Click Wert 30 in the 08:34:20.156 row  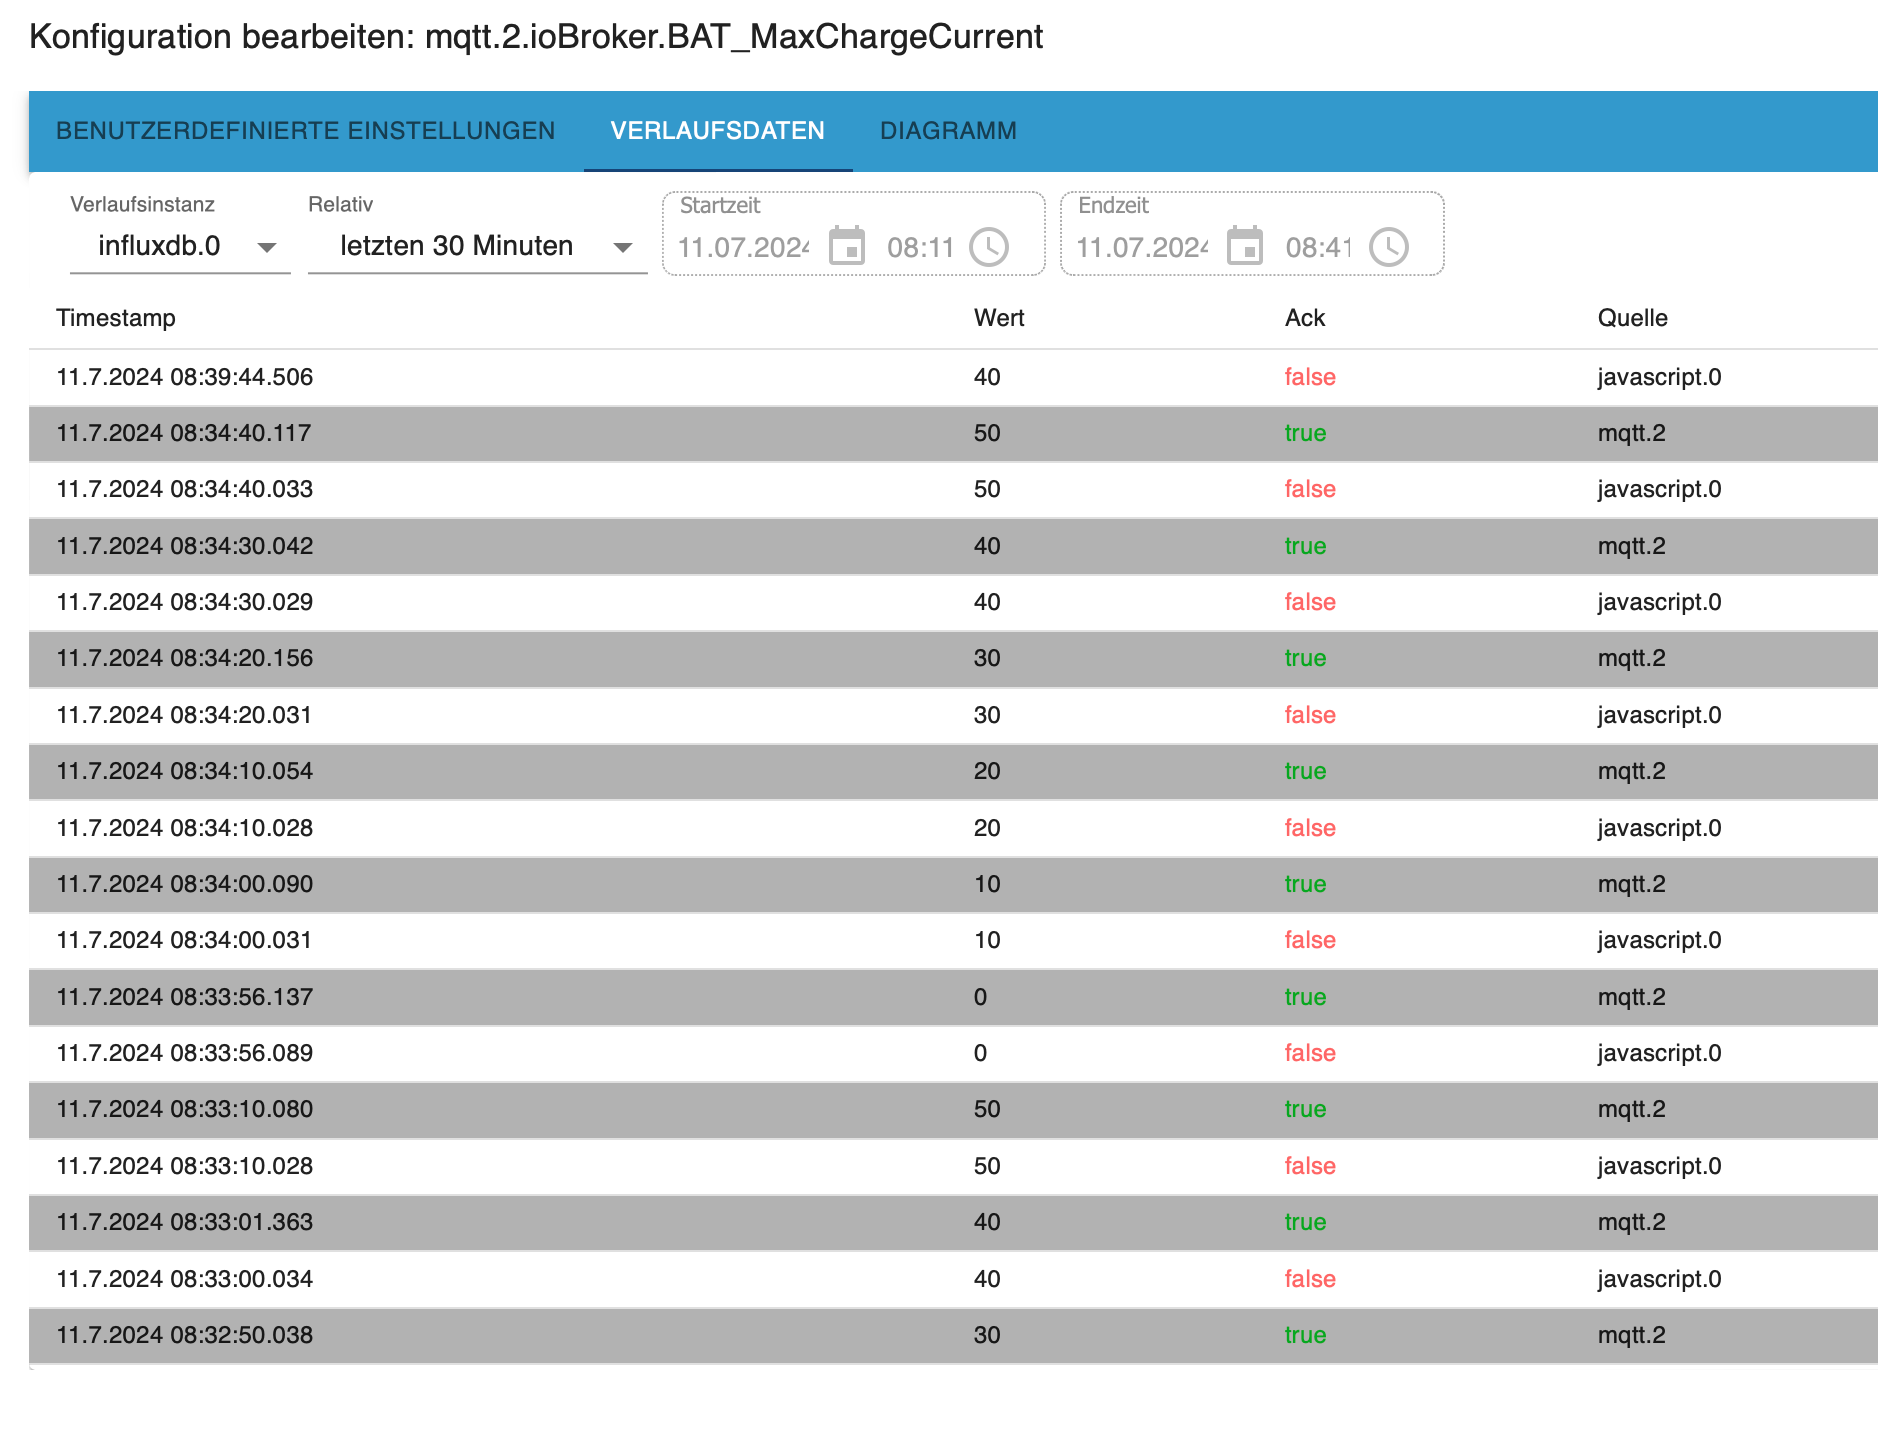[987, 658]
